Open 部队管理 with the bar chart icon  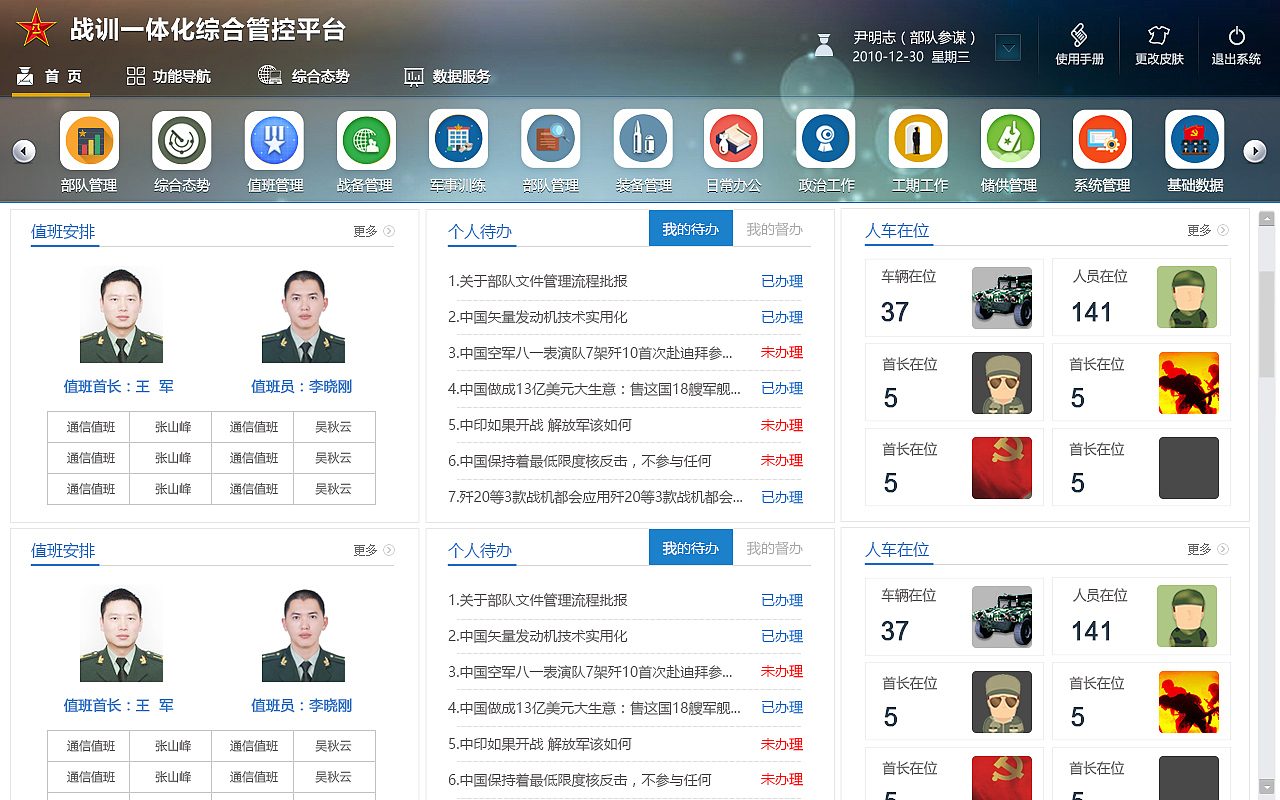(89, 140)
